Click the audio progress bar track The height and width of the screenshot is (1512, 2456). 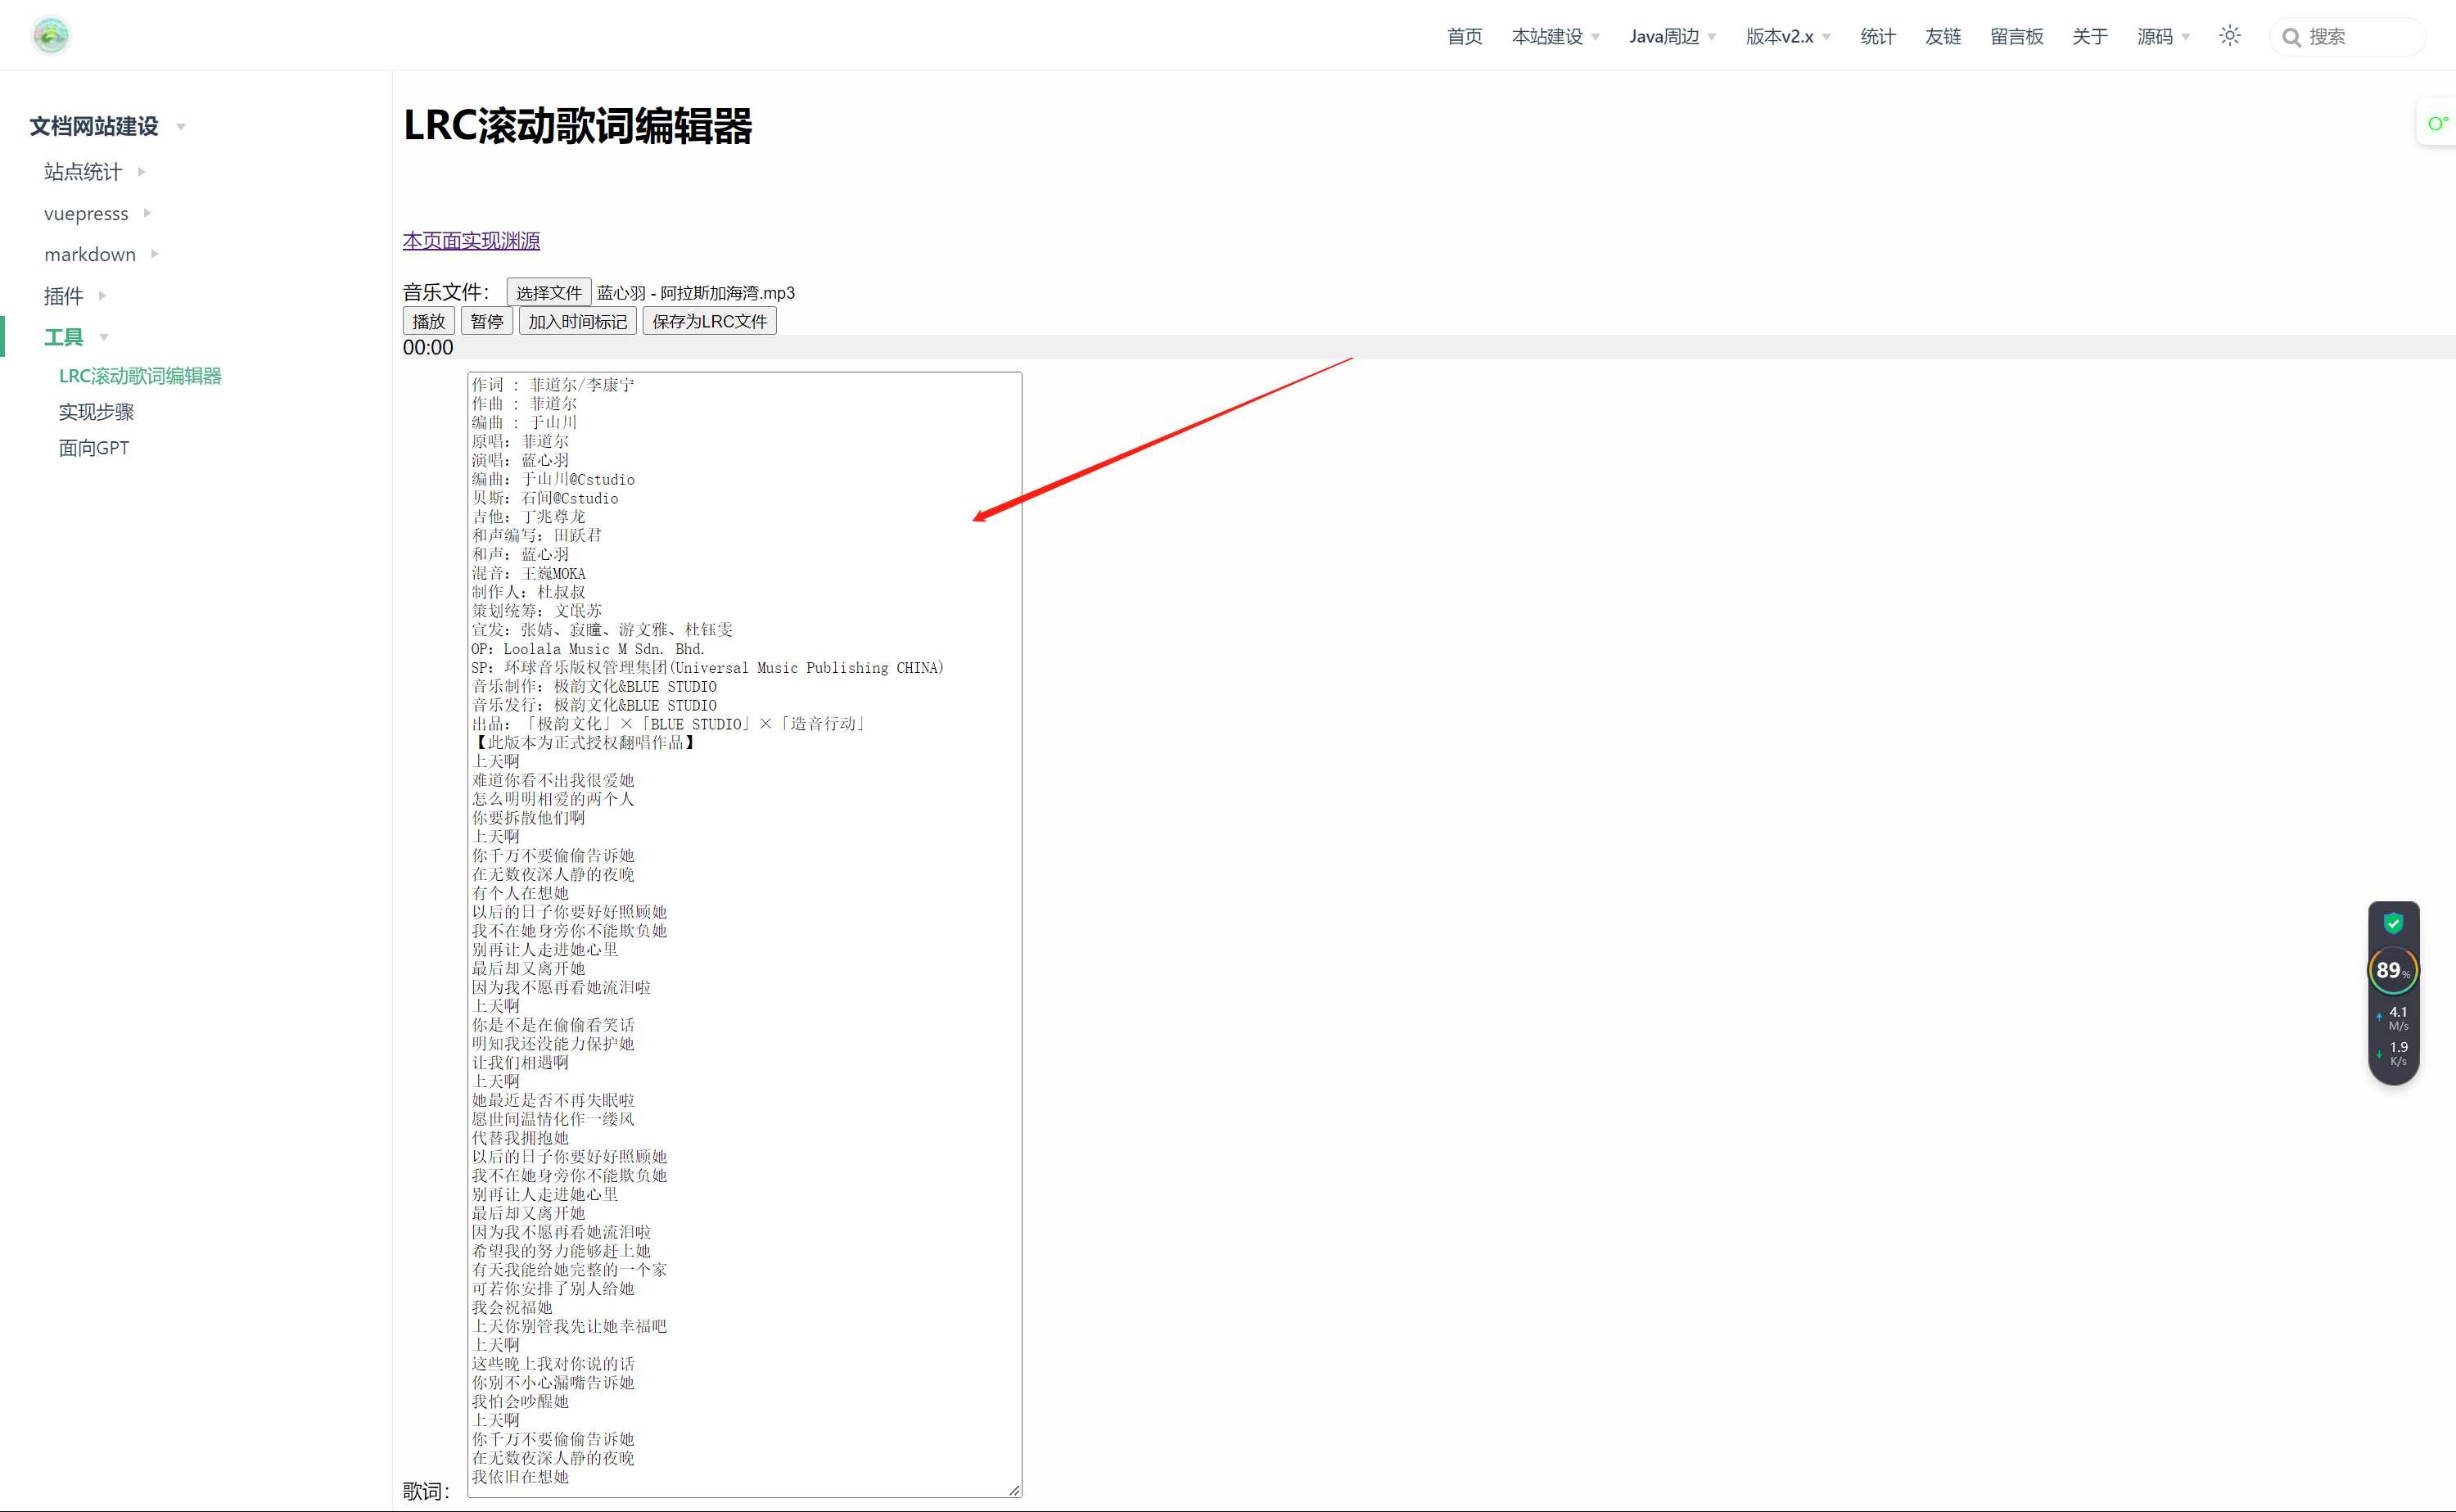[x=1400, y=347]
